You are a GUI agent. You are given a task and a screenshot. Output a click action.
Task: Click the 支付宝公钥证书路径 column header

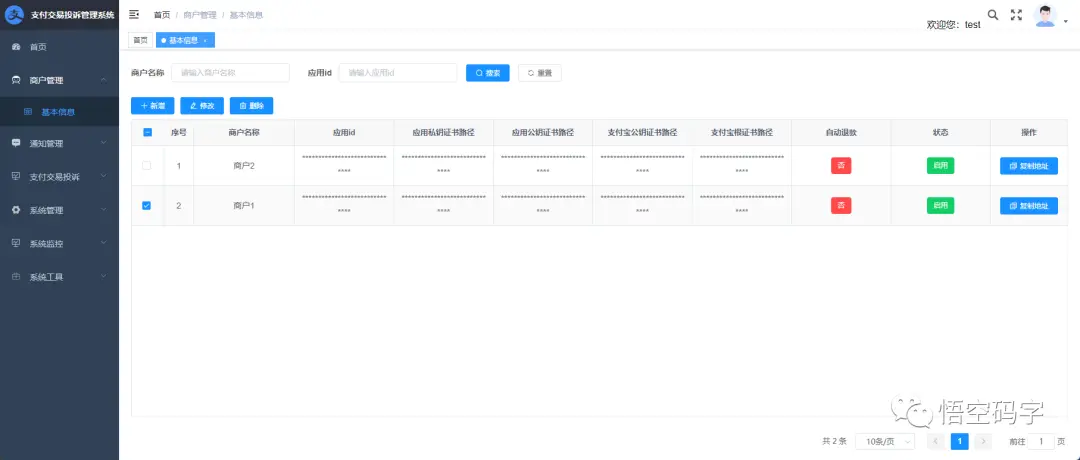pos(643,132)
